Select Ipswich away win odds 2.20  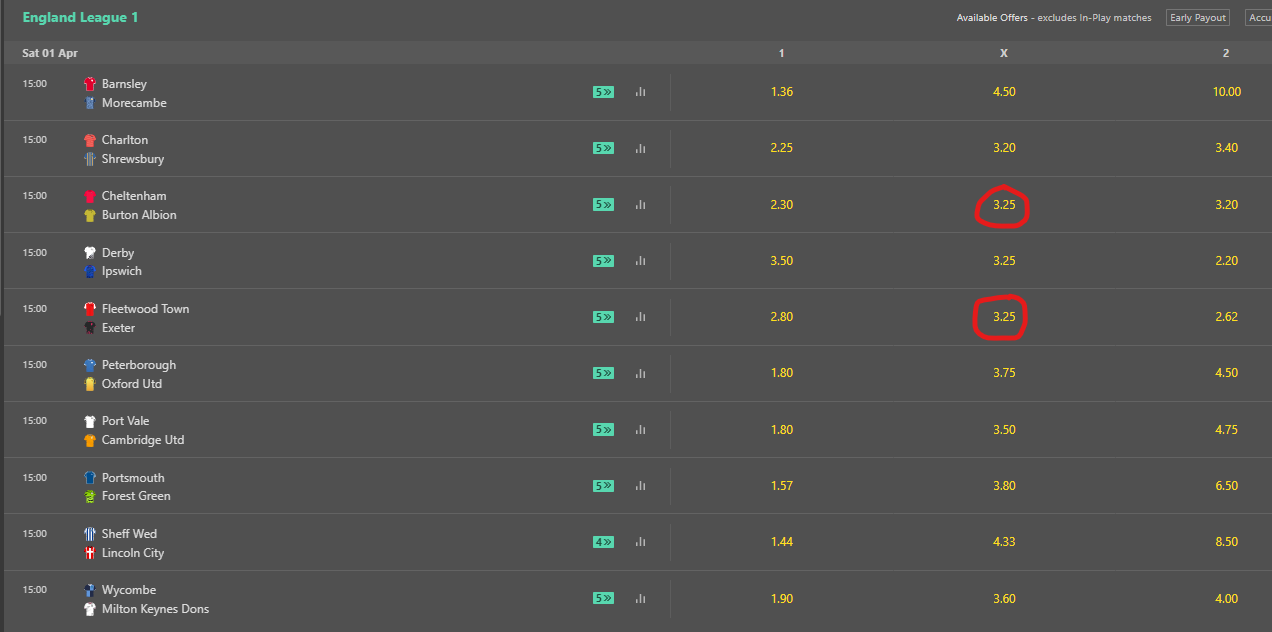point(1226,261)
